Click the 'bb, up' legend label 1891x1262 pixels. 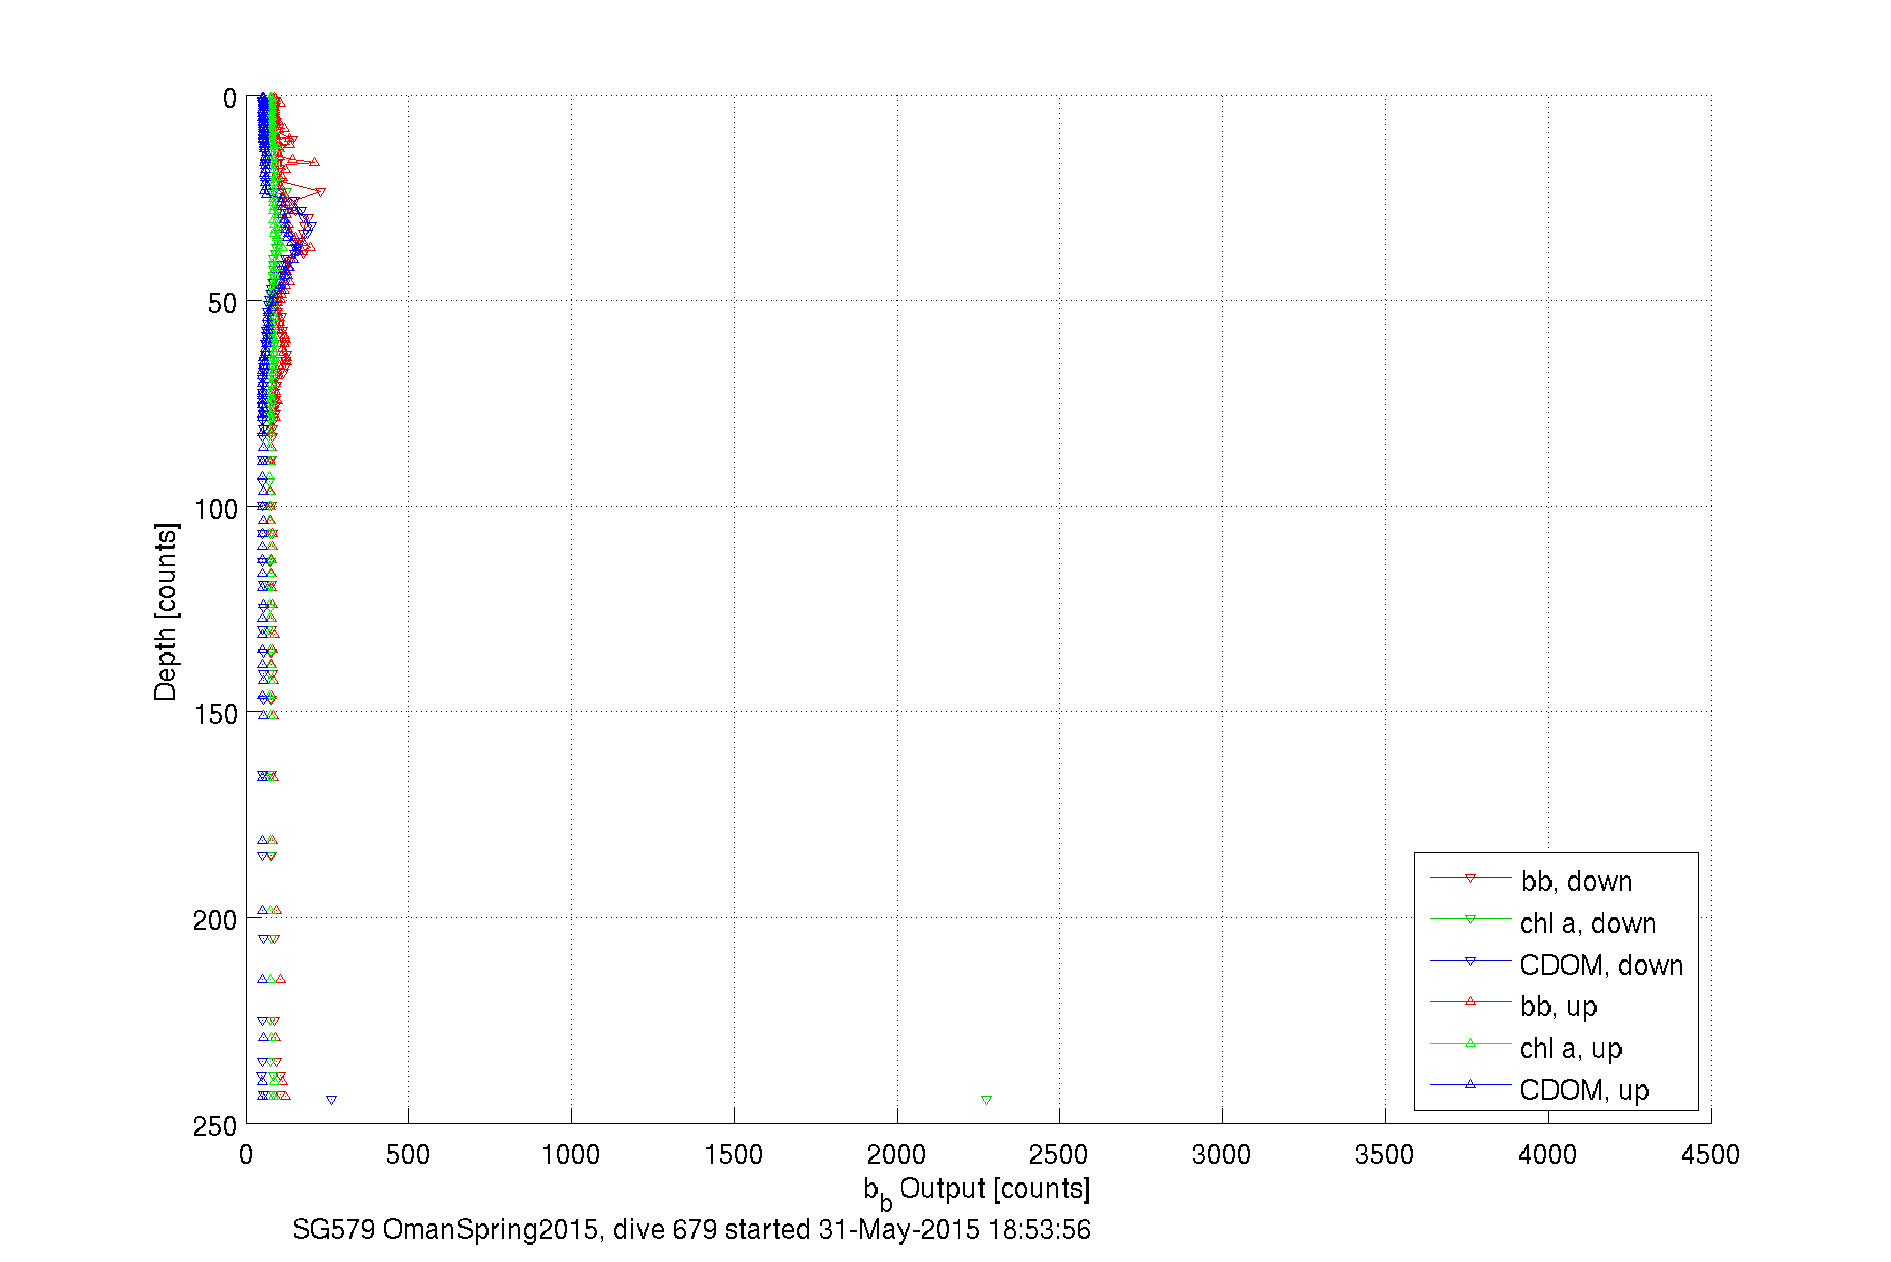[x=1559, y=1007]
